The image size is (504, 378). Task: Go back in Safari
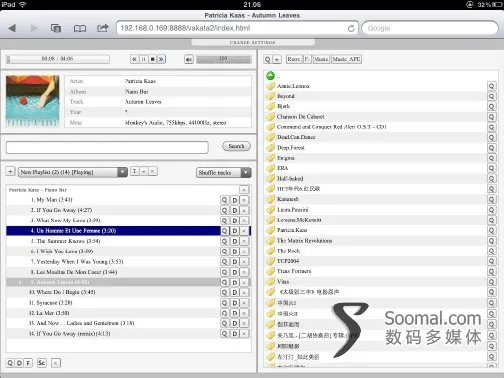pos(12,28)
